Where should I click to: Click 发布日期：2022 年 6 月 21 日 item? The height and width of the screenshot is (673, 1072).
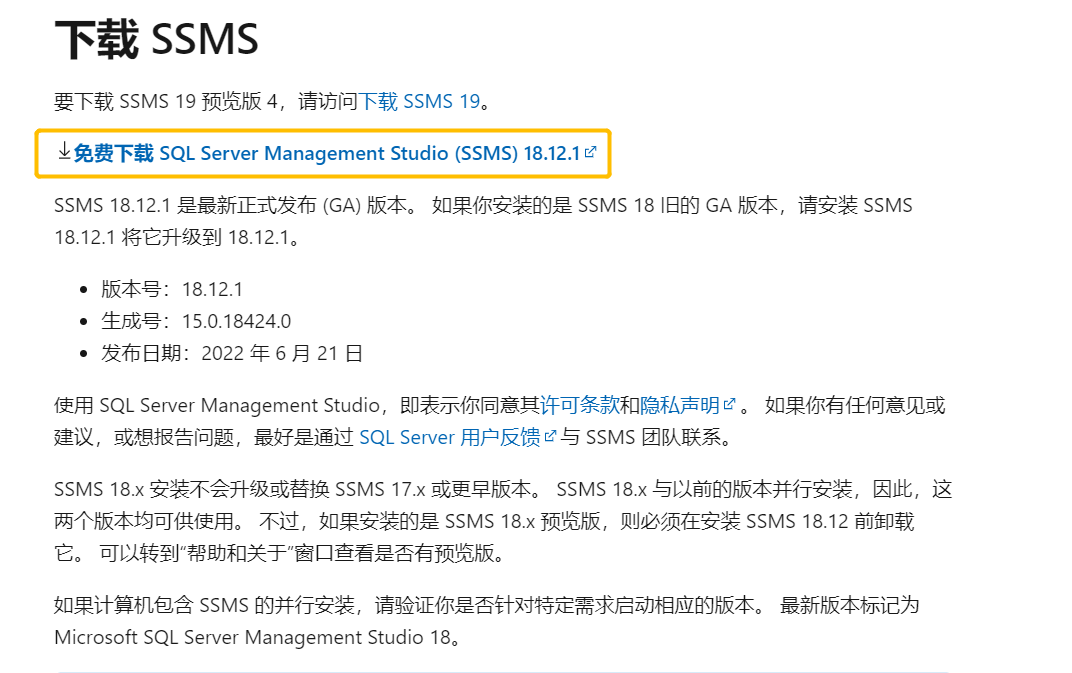[232, 354]
